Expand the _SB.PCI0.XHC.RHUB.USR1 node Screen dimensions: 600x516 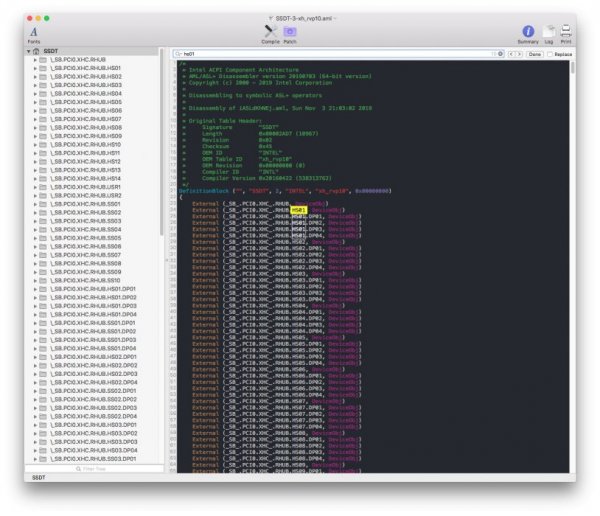[x=34, y=186]
